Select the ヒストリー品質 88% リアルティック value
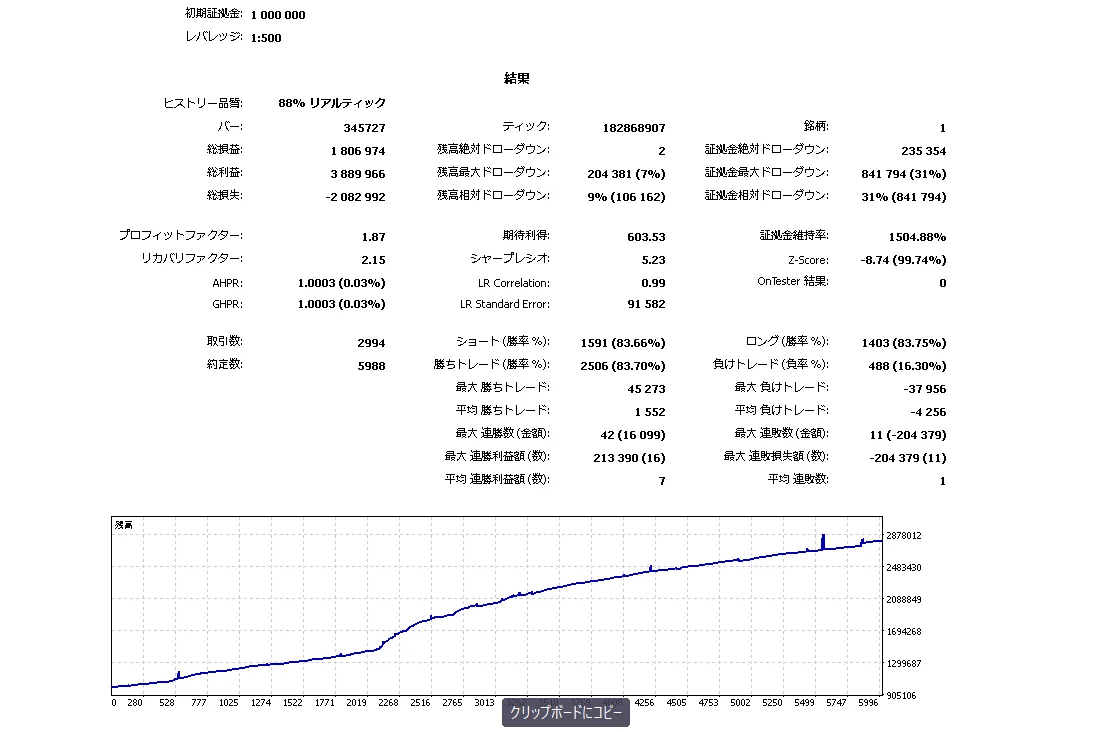 (332, 103)
